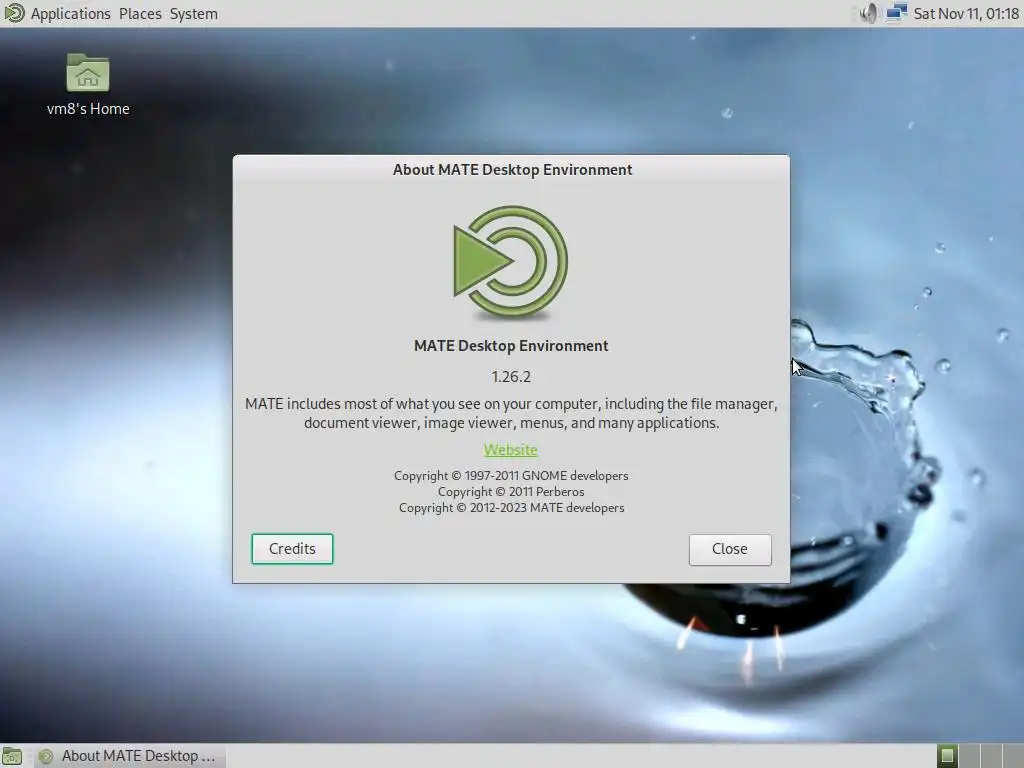Open the network connection tray icon
Screen dimensions: 1024x768
point(896,13)
